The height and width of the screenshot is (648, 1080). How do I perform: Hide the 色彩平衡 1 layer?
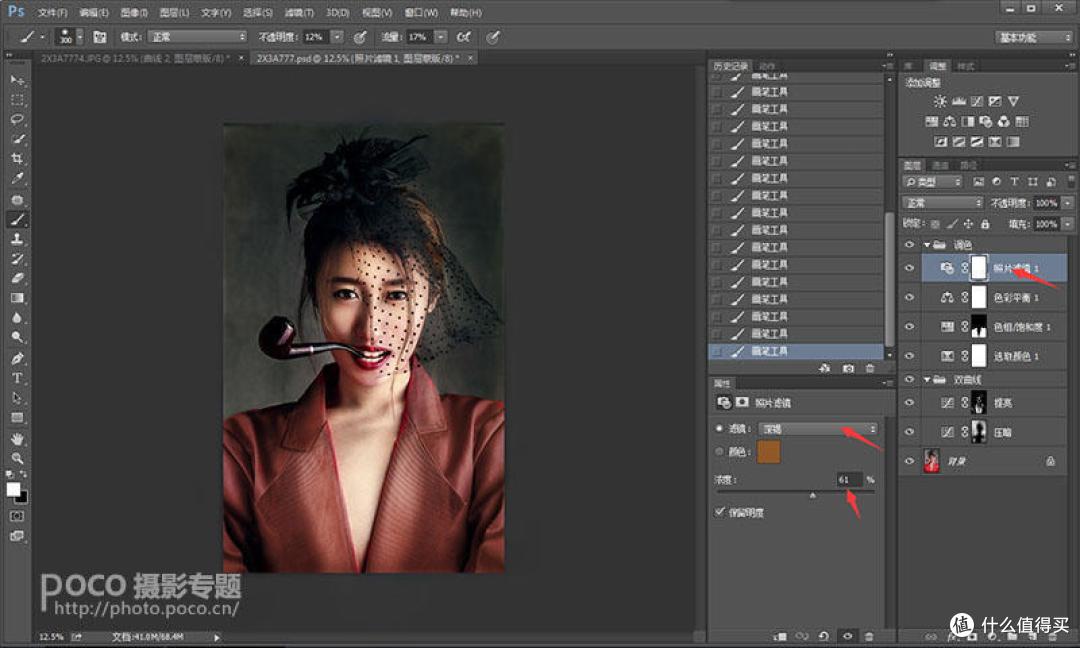pos(909,297)
